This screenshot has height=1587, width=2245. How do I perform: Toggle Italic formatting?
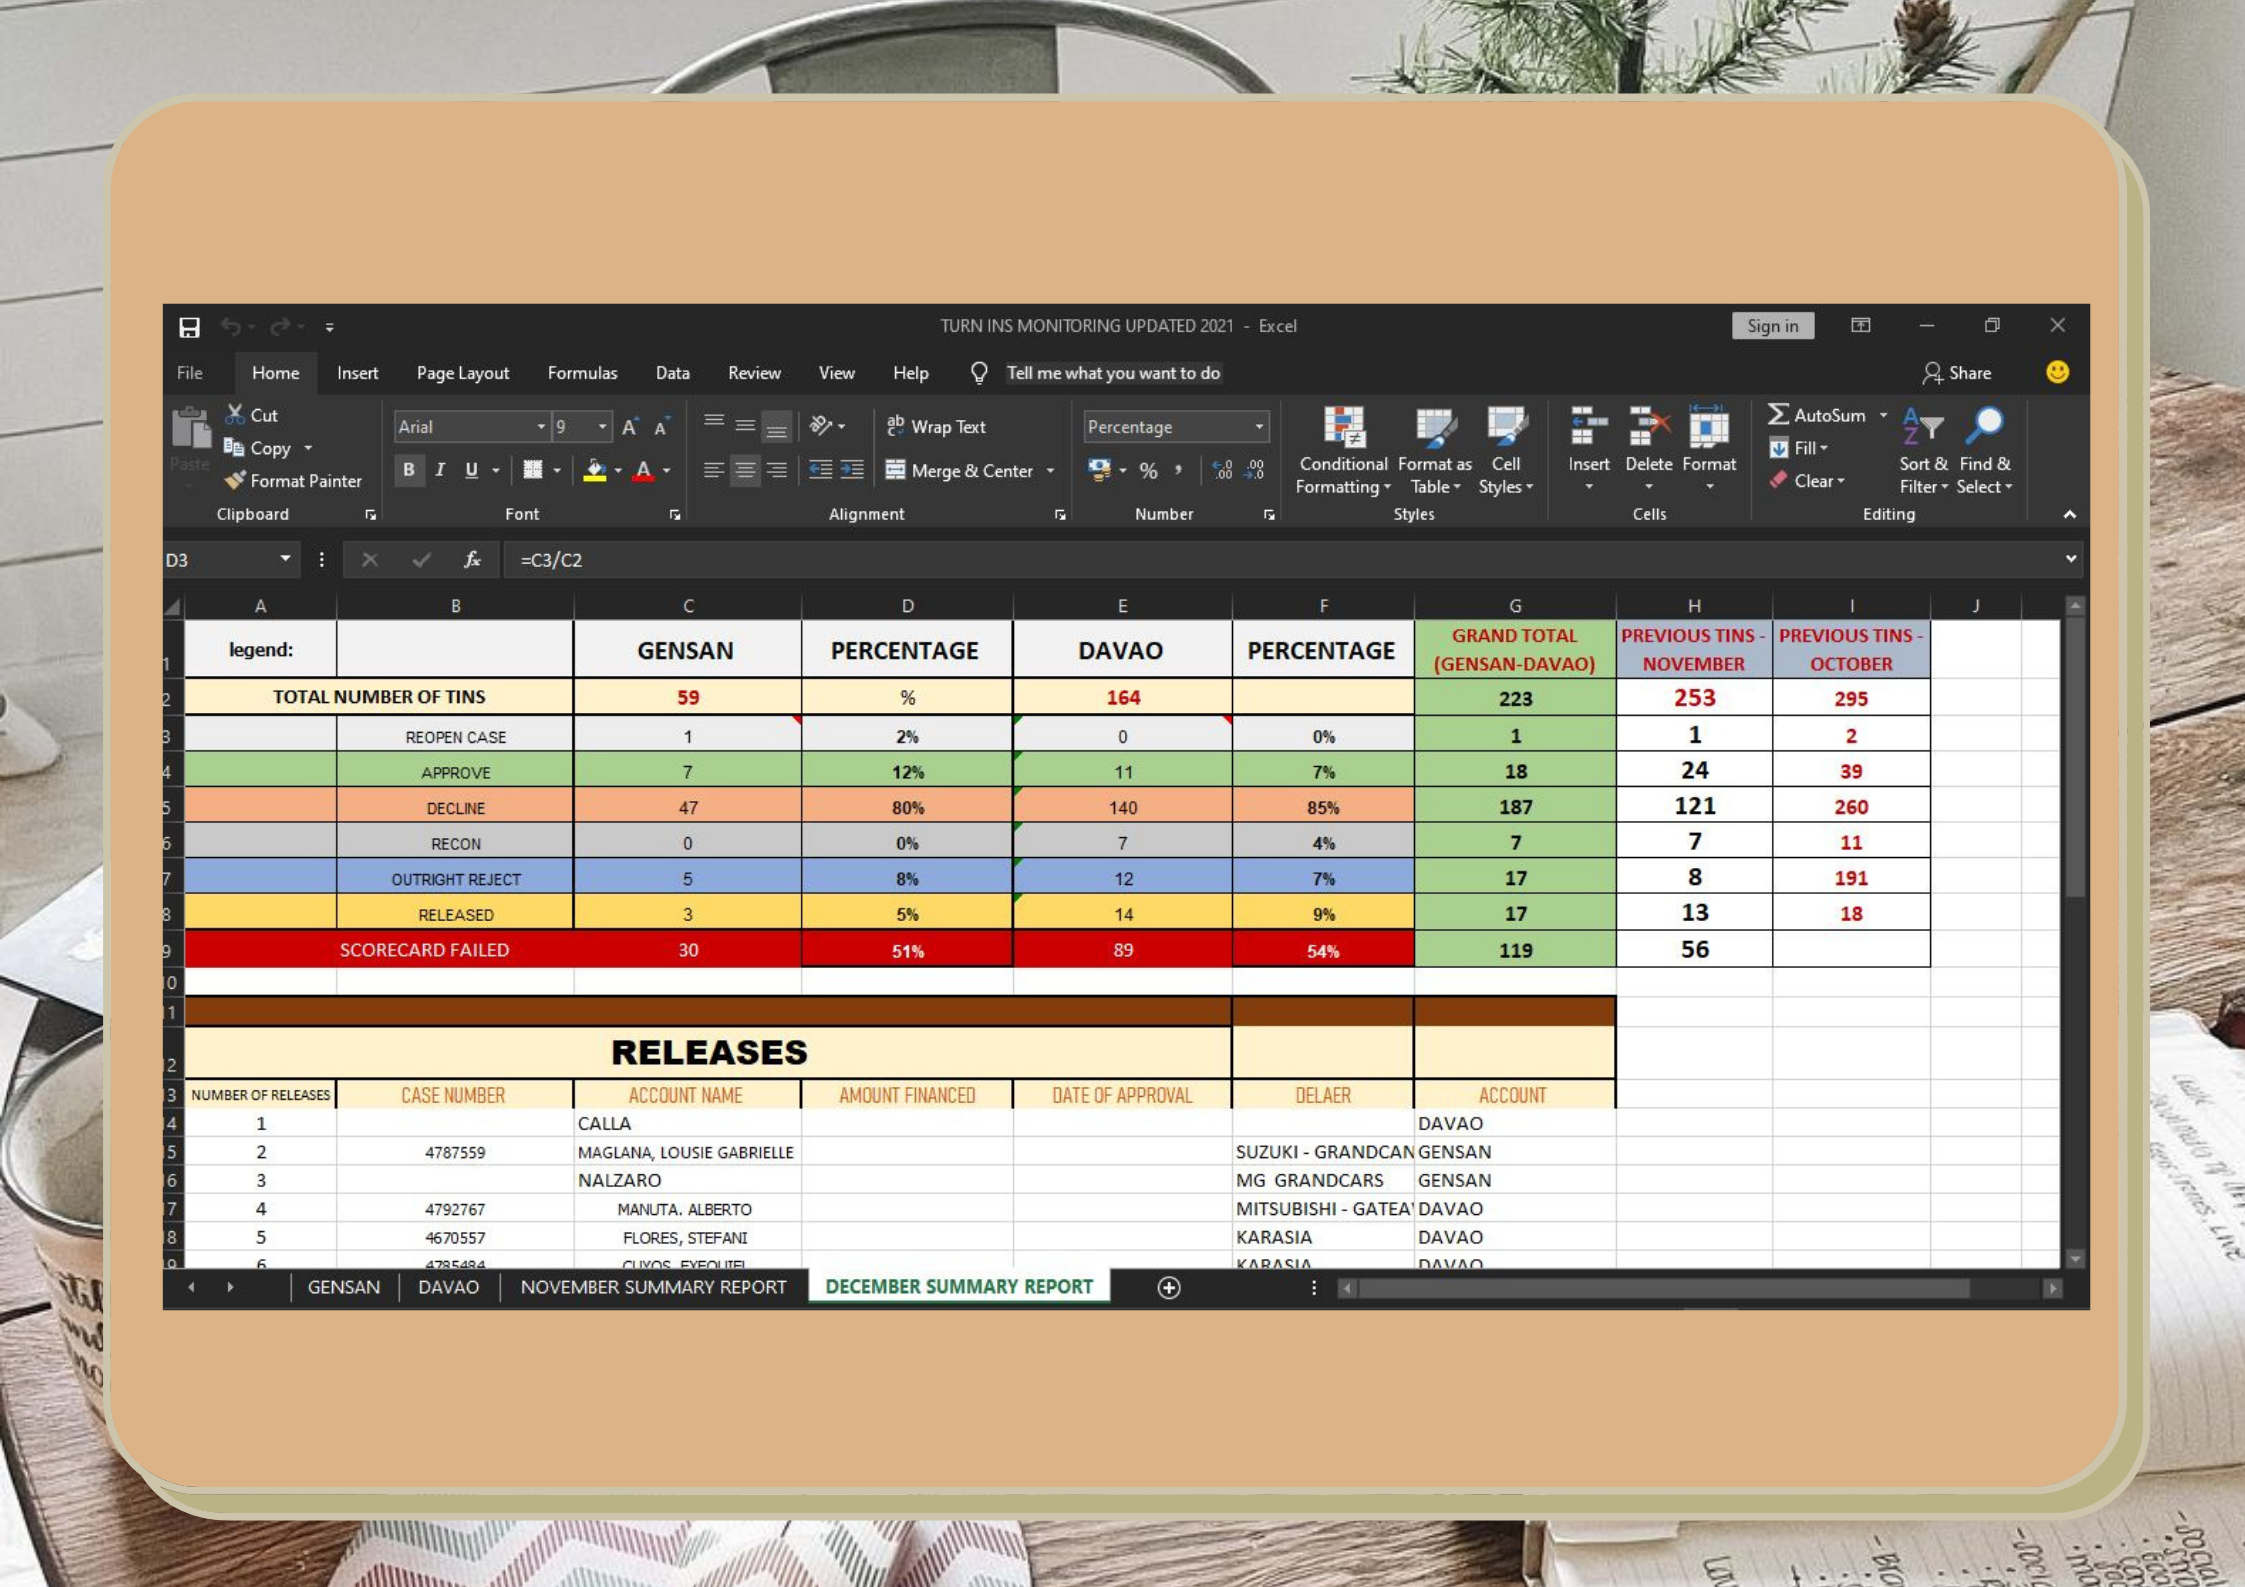[440, 471]
